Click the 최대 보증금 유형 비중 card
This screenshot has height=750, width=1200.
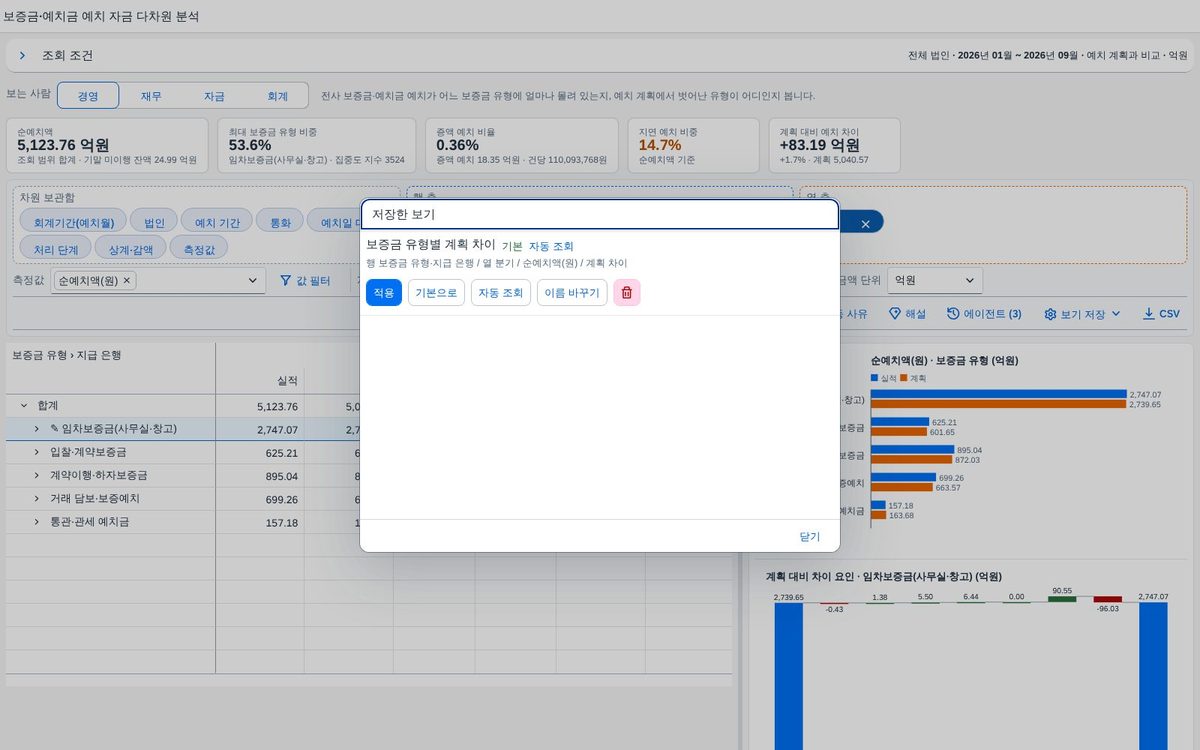317,145
